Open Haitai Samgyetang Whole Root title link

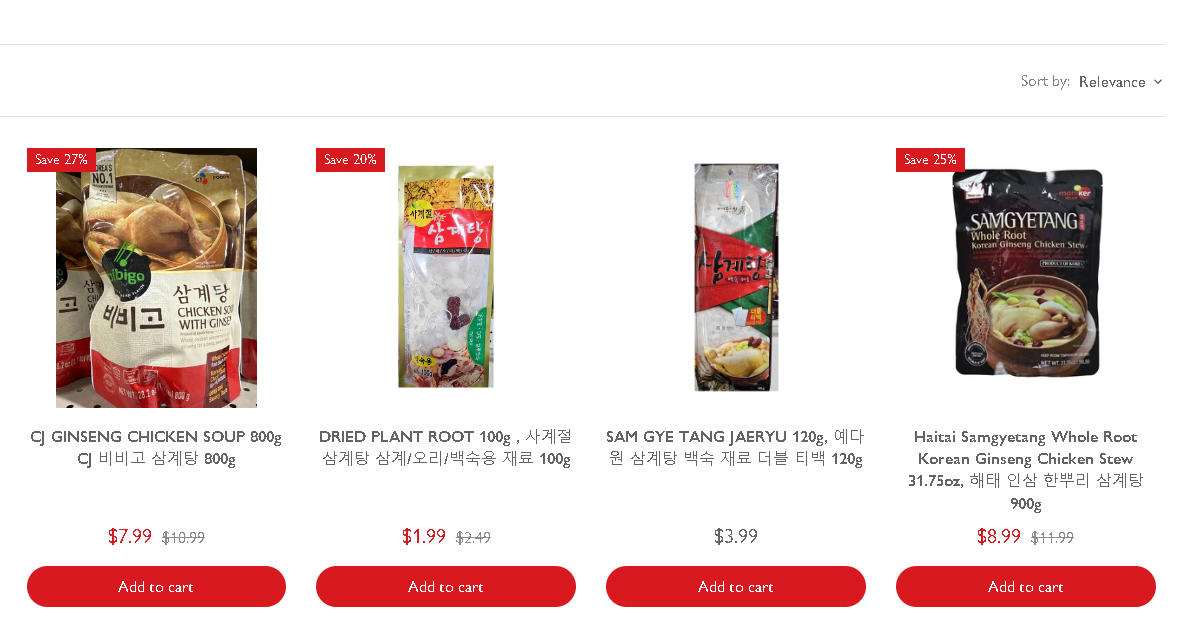pyautogui.click(x=1026, y=469)
